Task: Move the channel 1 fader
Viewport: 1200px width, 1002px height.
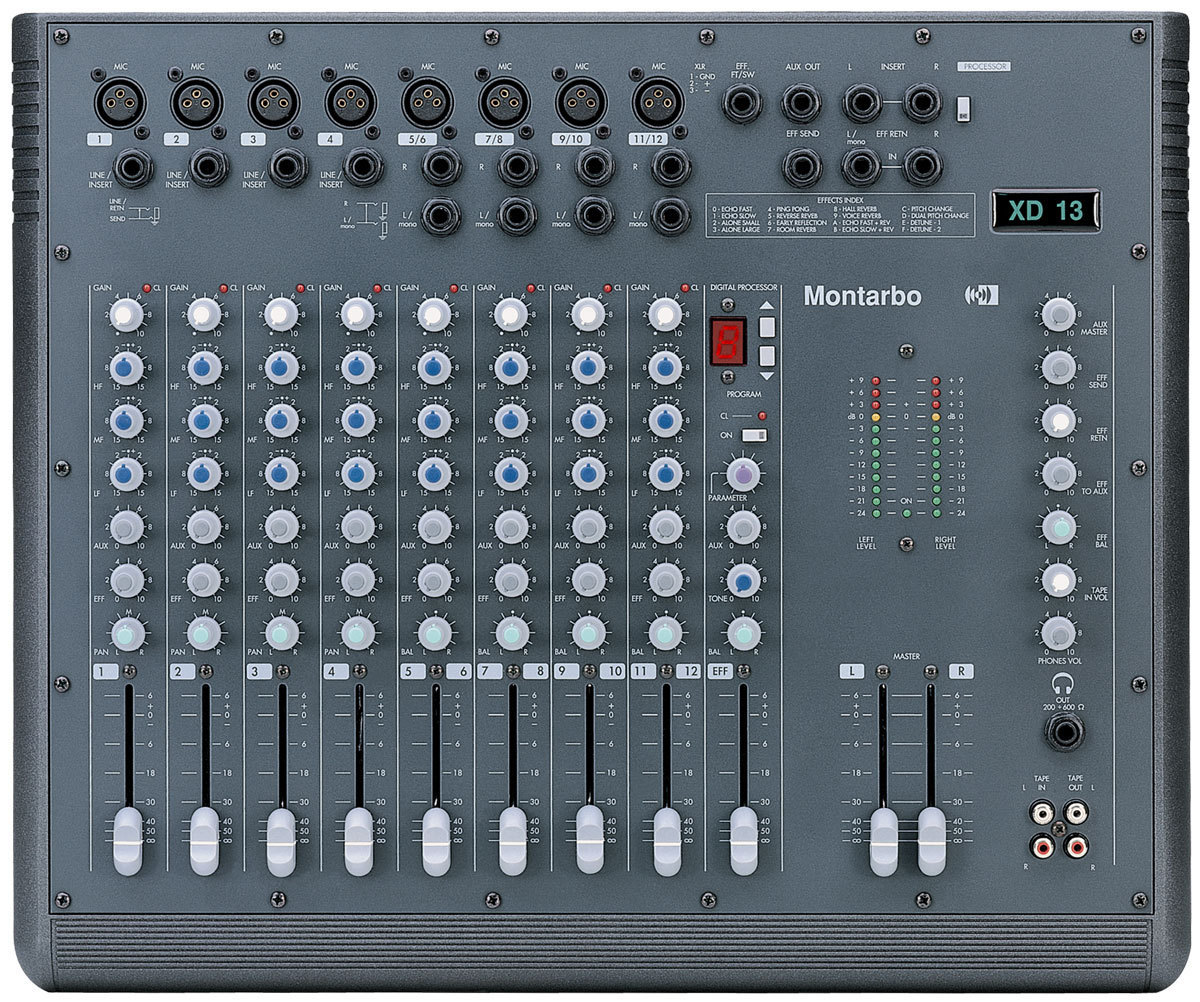Action: click(x=128, y=840)
